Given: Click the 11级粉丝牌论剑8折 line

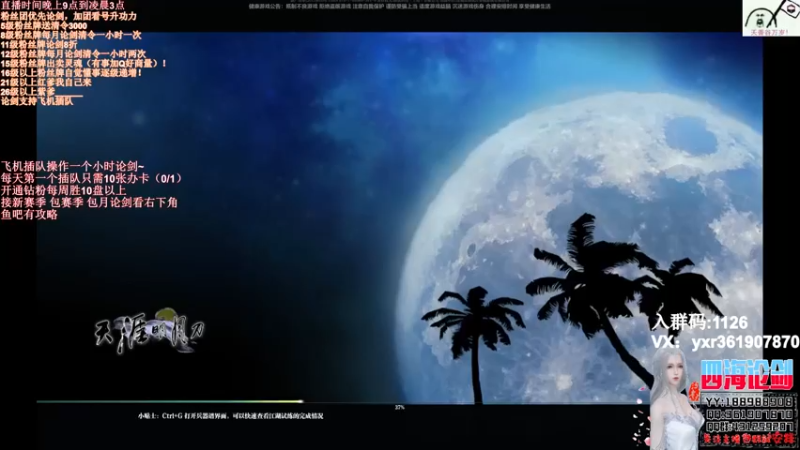Looking at the screenshot, I should pos(39,44).
